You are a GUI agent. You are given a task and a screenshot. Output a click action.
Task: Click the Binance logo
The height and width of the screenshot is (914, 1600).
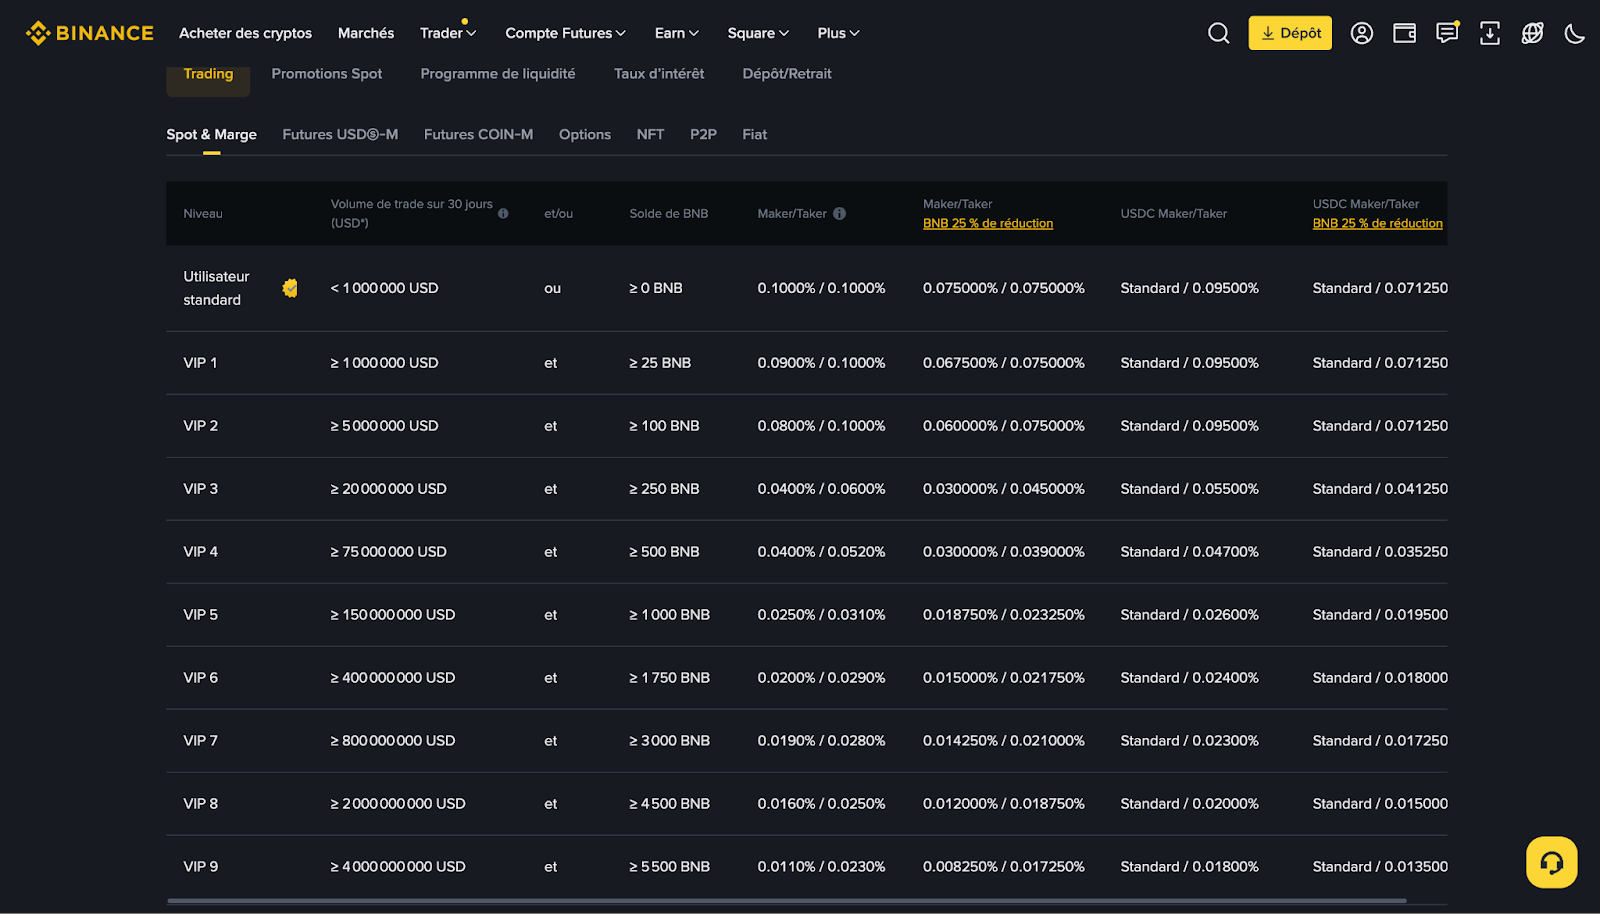(88, 32)
